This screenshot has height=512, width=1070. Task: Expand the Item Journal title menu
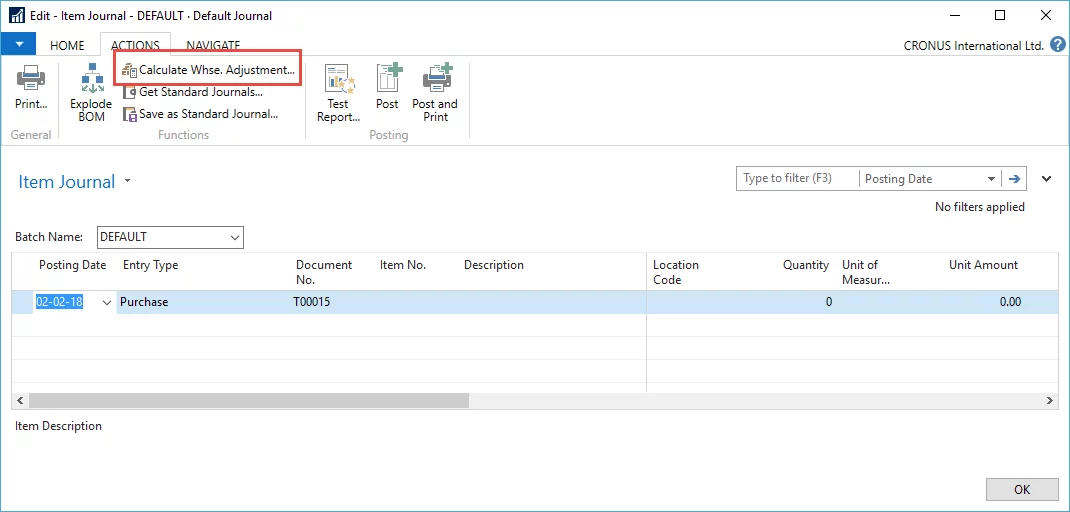tap(127, 182)
